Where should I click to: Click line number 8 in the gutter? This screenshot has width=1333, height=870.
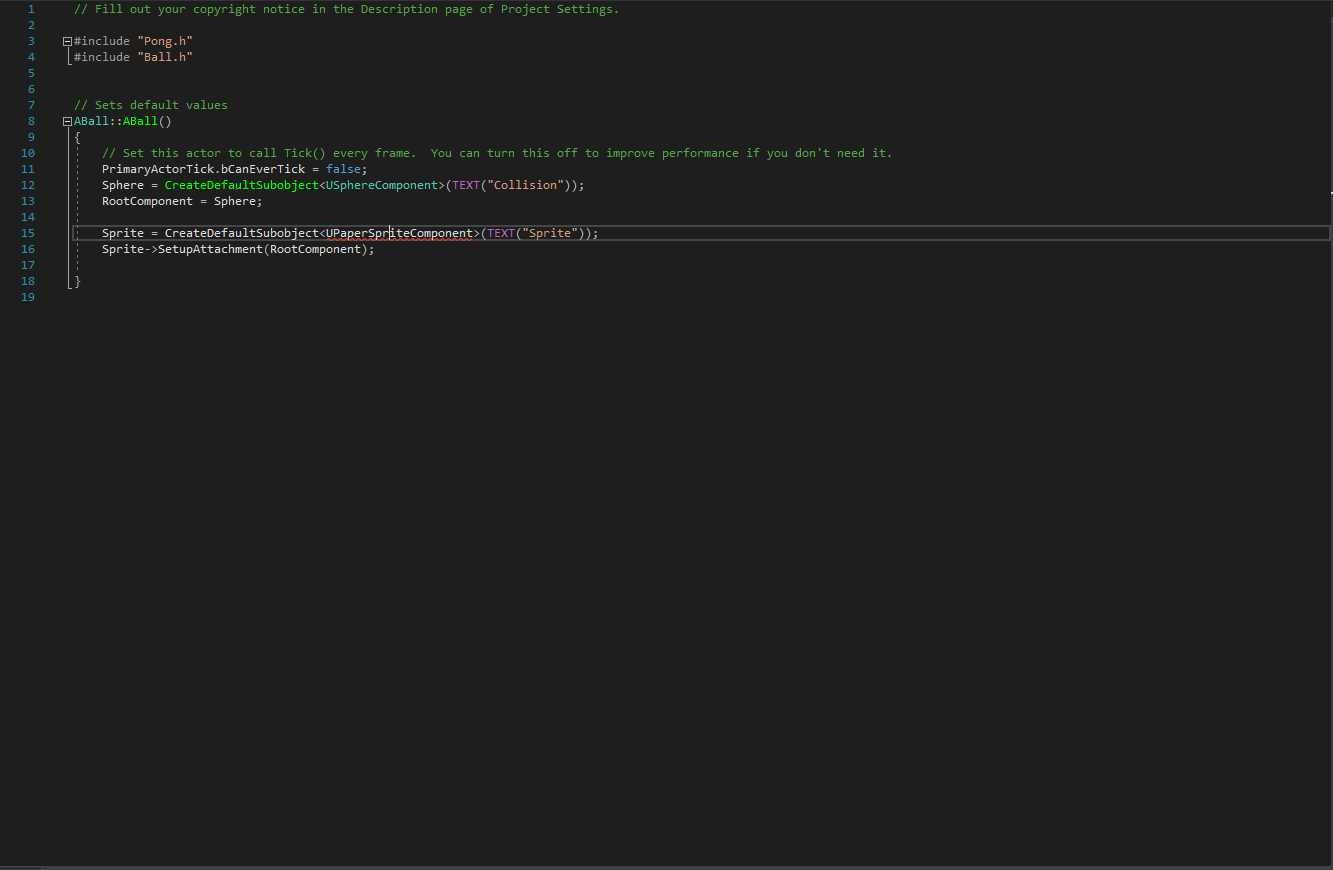[31, 121]
